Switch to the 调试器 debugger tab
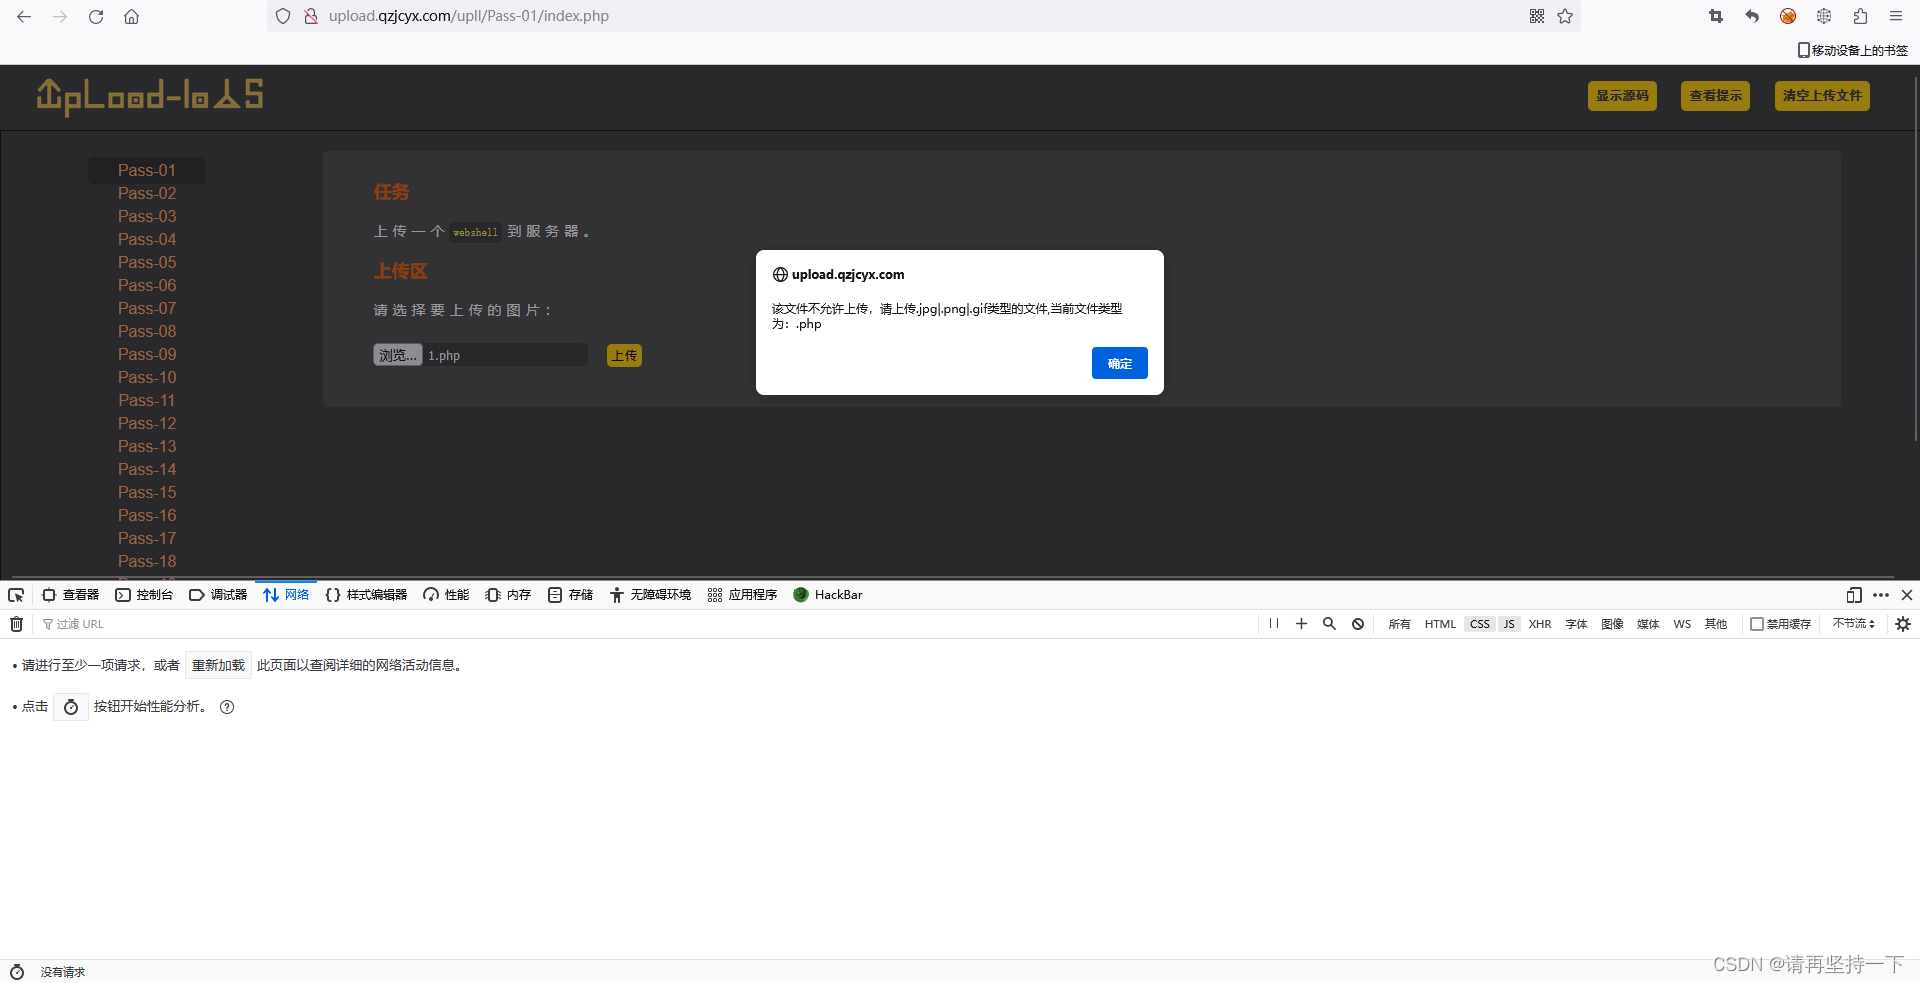 tap(218, 595)
